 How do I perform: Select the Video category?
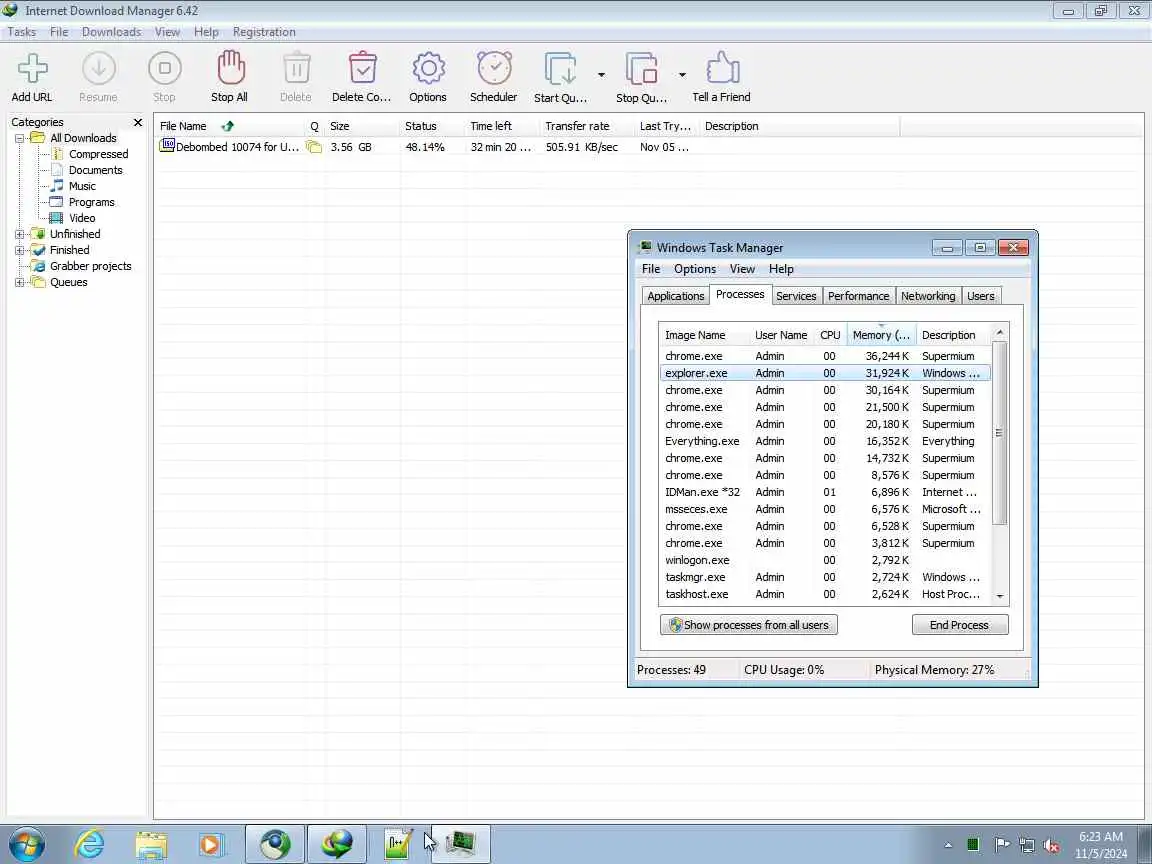82,218
